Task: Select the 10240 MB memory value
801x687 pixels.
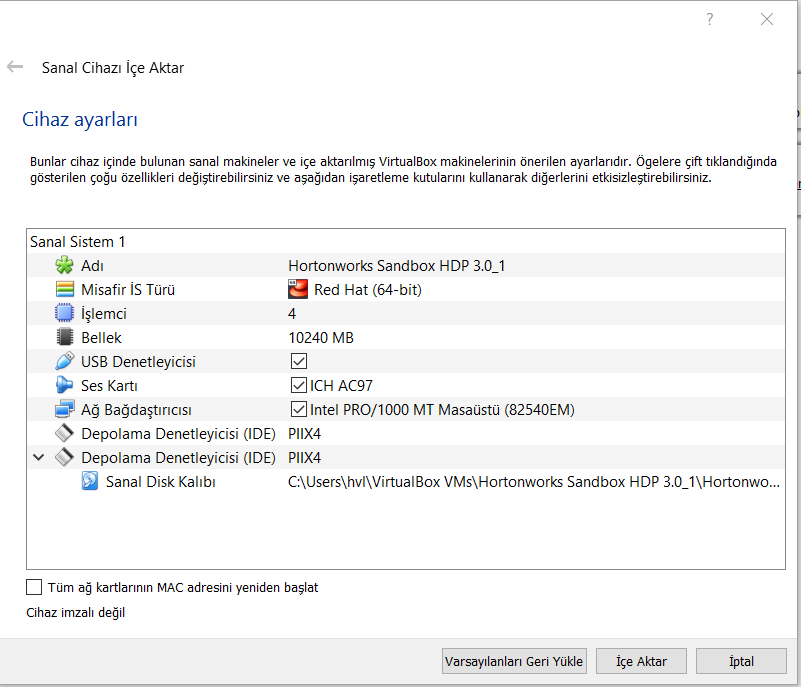Action: click(321, 338)
